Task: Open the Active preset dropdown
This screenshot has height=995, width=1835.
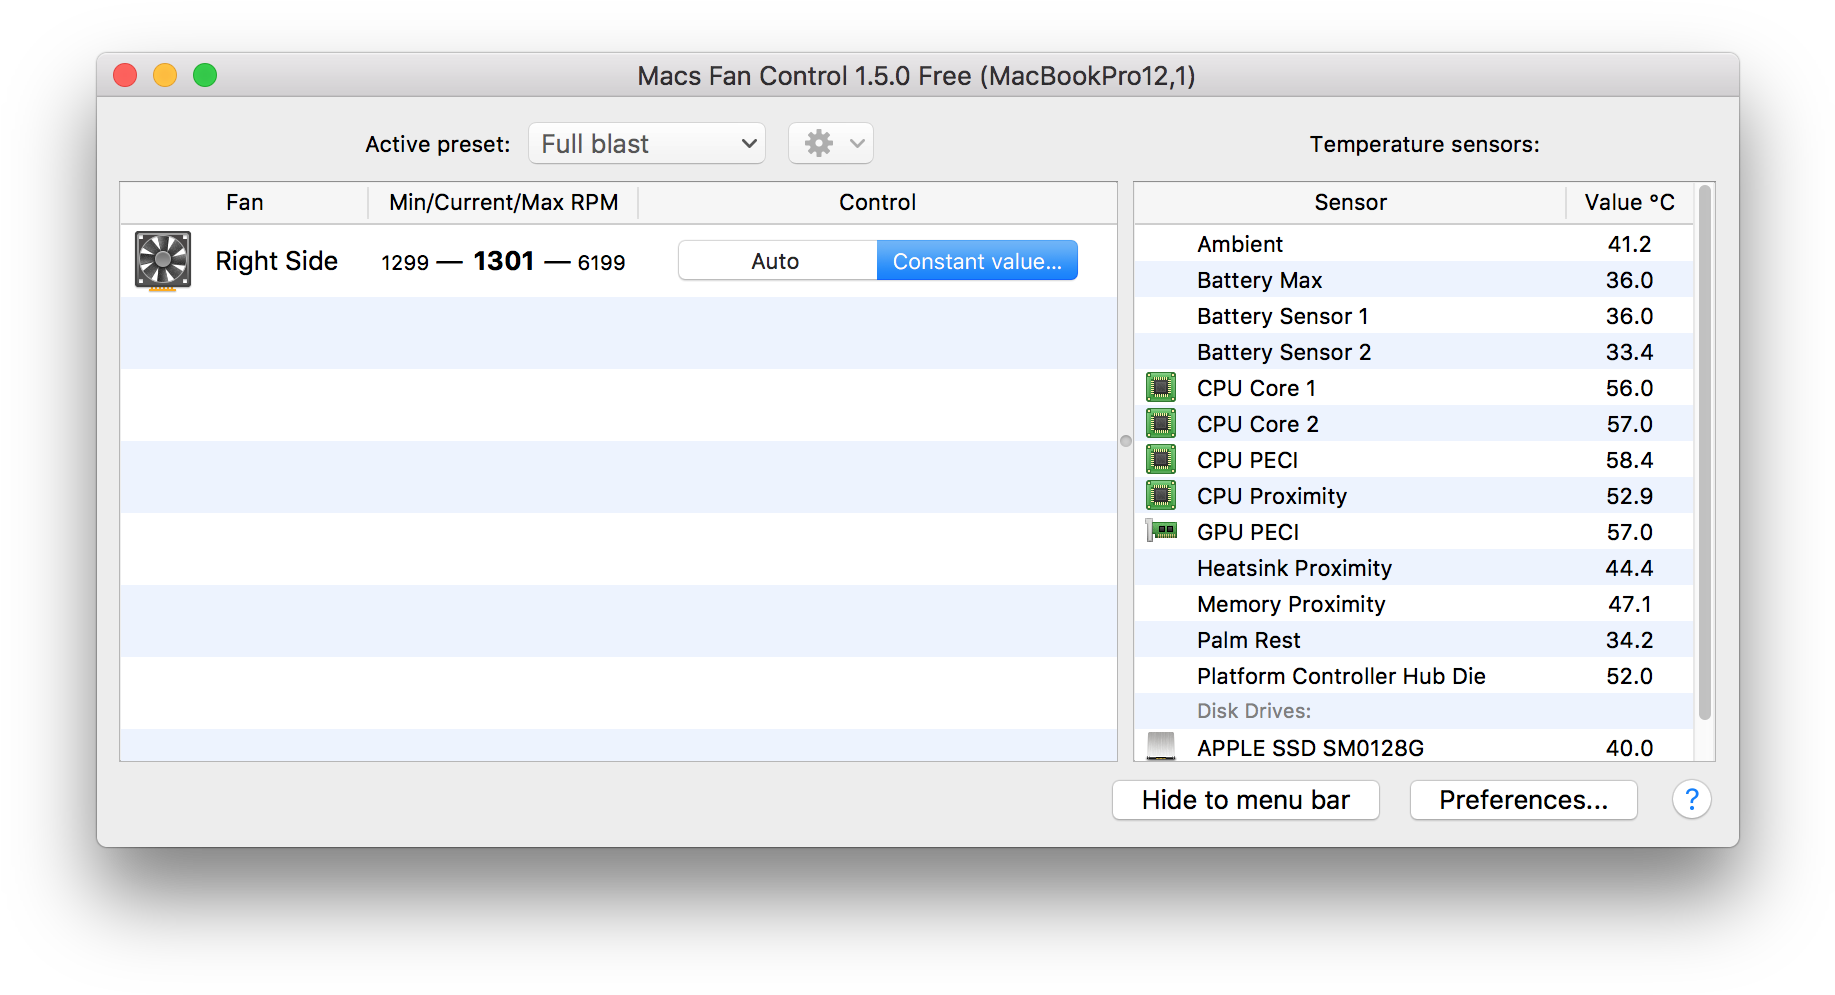Action: tap(647, 144)
